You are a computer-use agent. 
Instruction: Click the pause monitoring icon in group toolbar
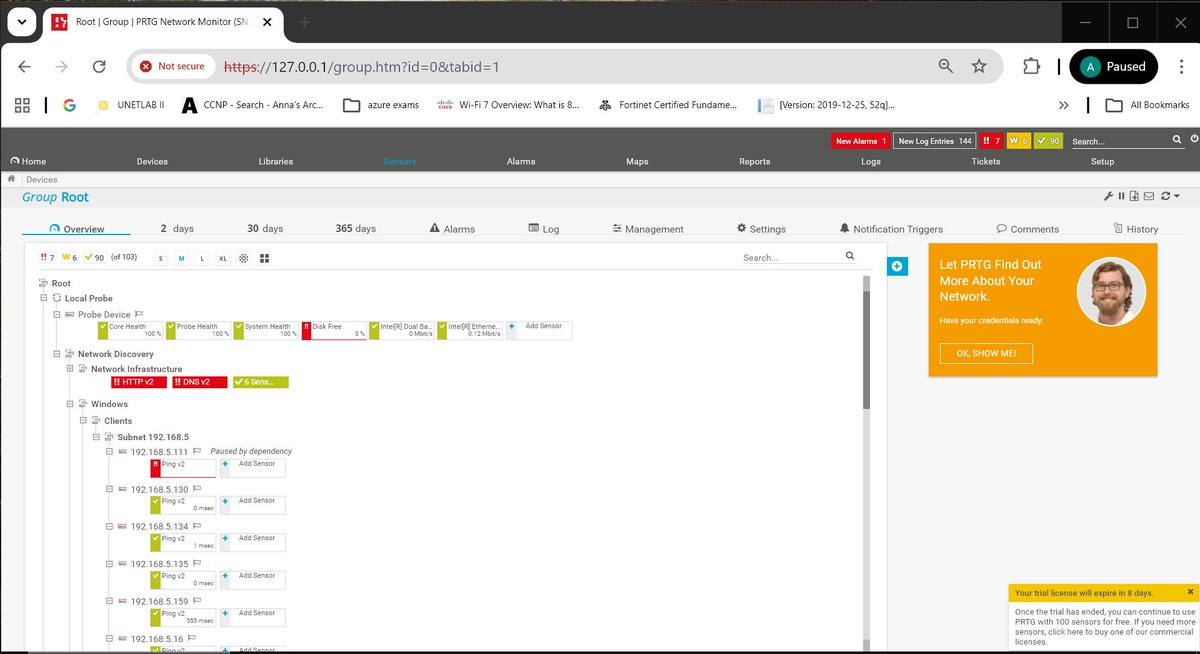[1122, 196]
